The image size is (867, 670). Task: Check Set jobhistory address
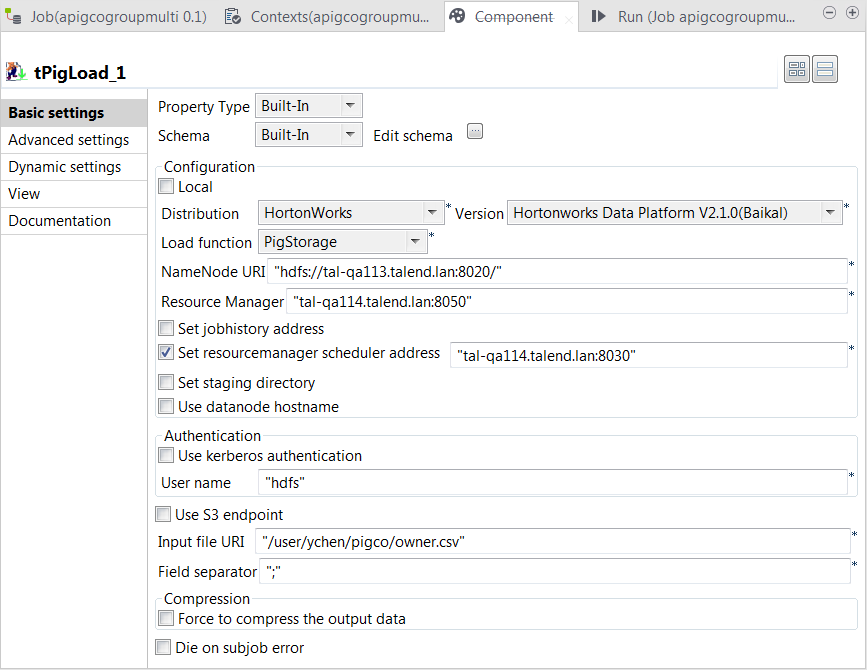[165, 328]
